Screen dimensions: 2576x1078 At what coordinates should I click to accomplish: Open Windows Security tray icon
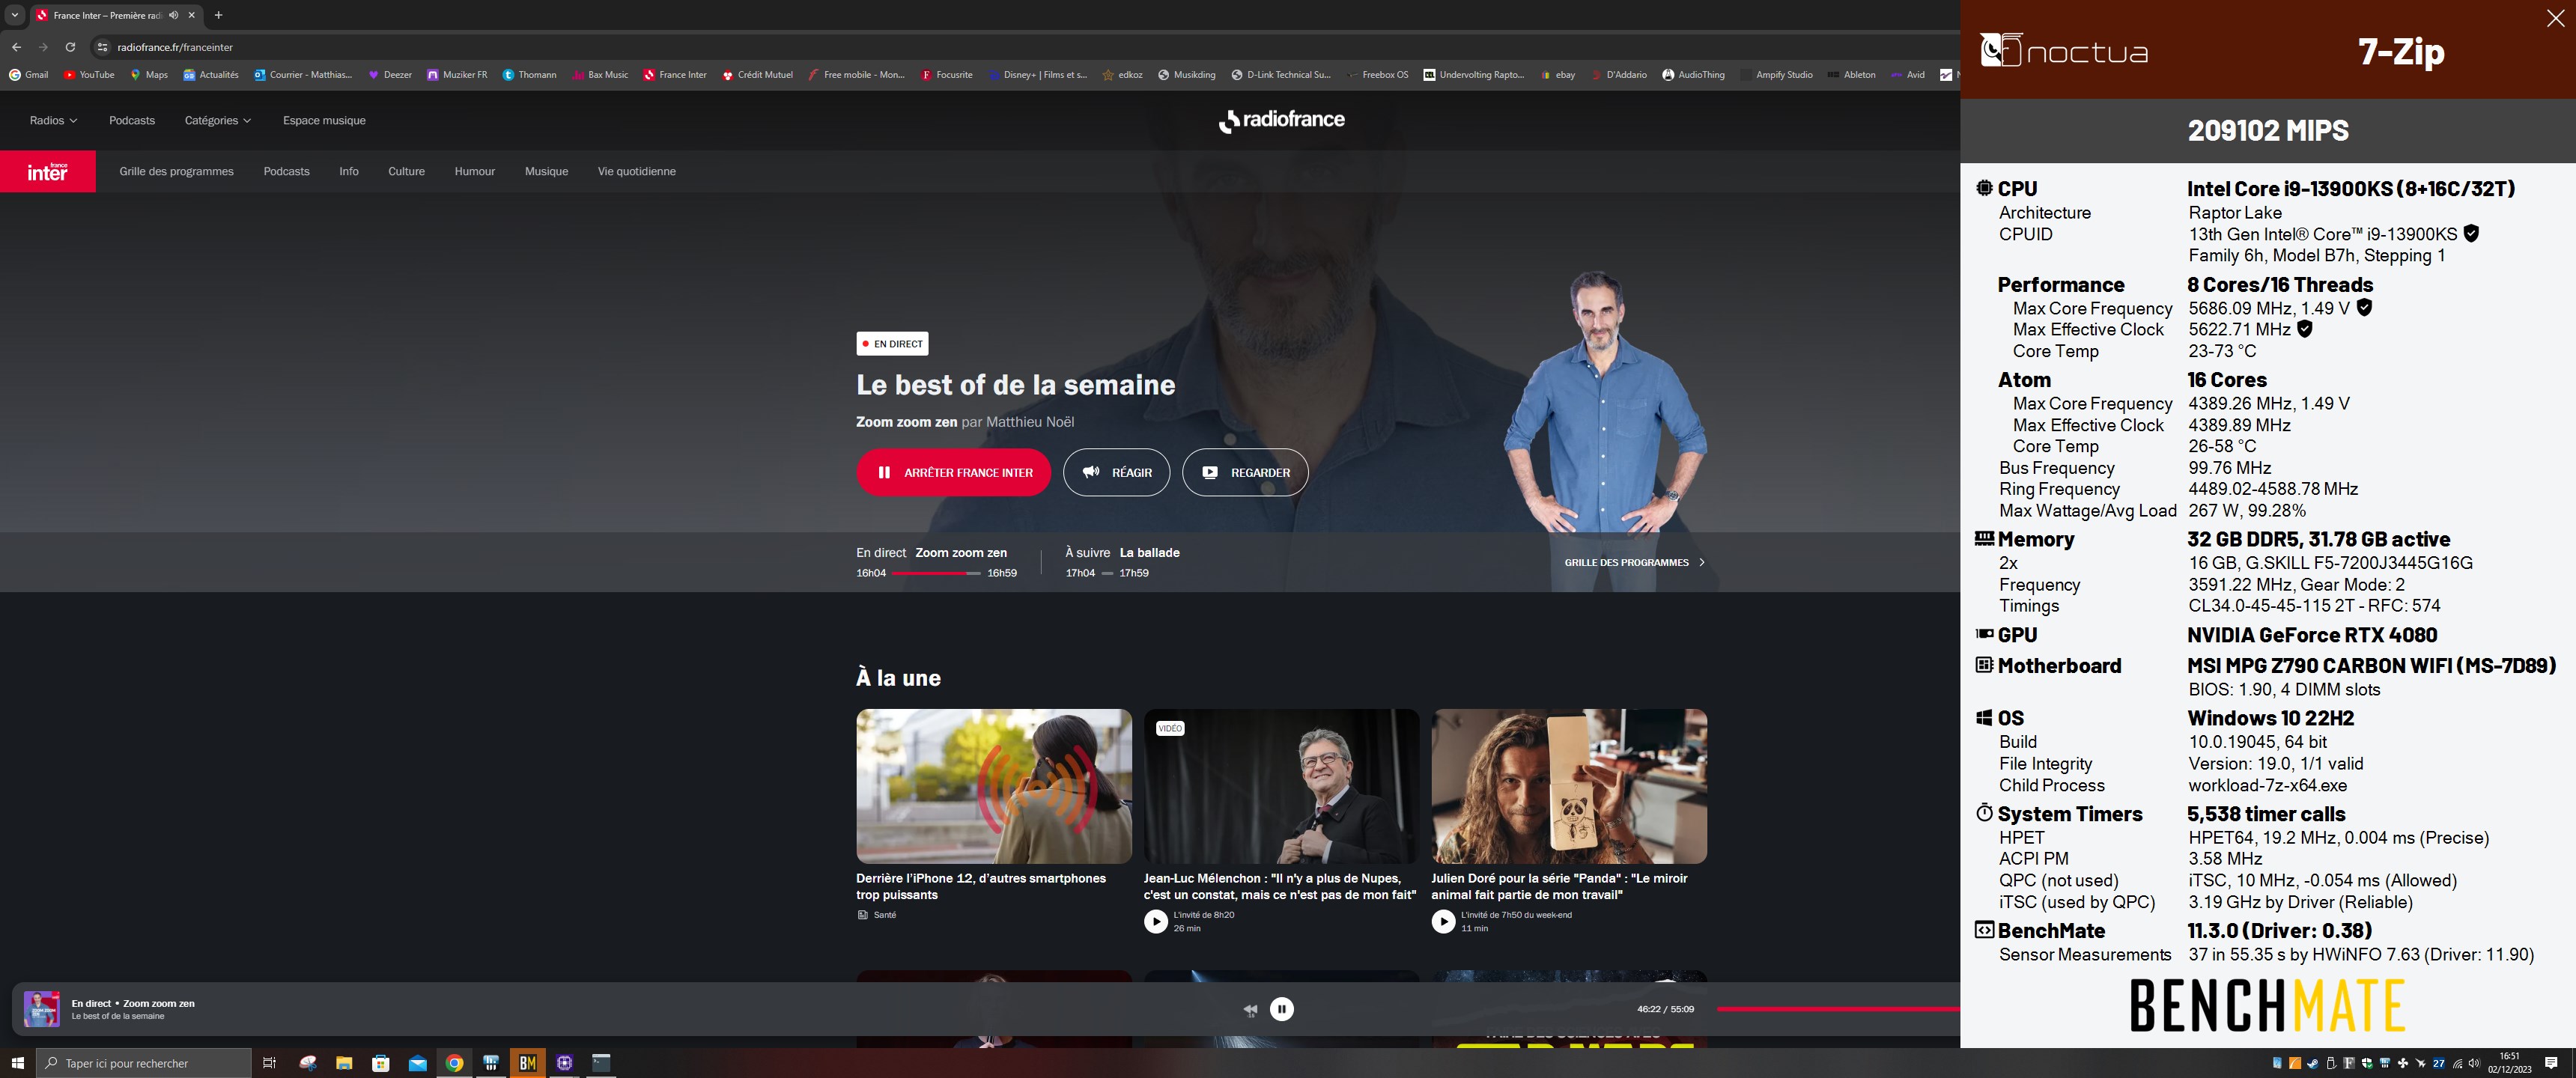(x=2367, y=1064)
